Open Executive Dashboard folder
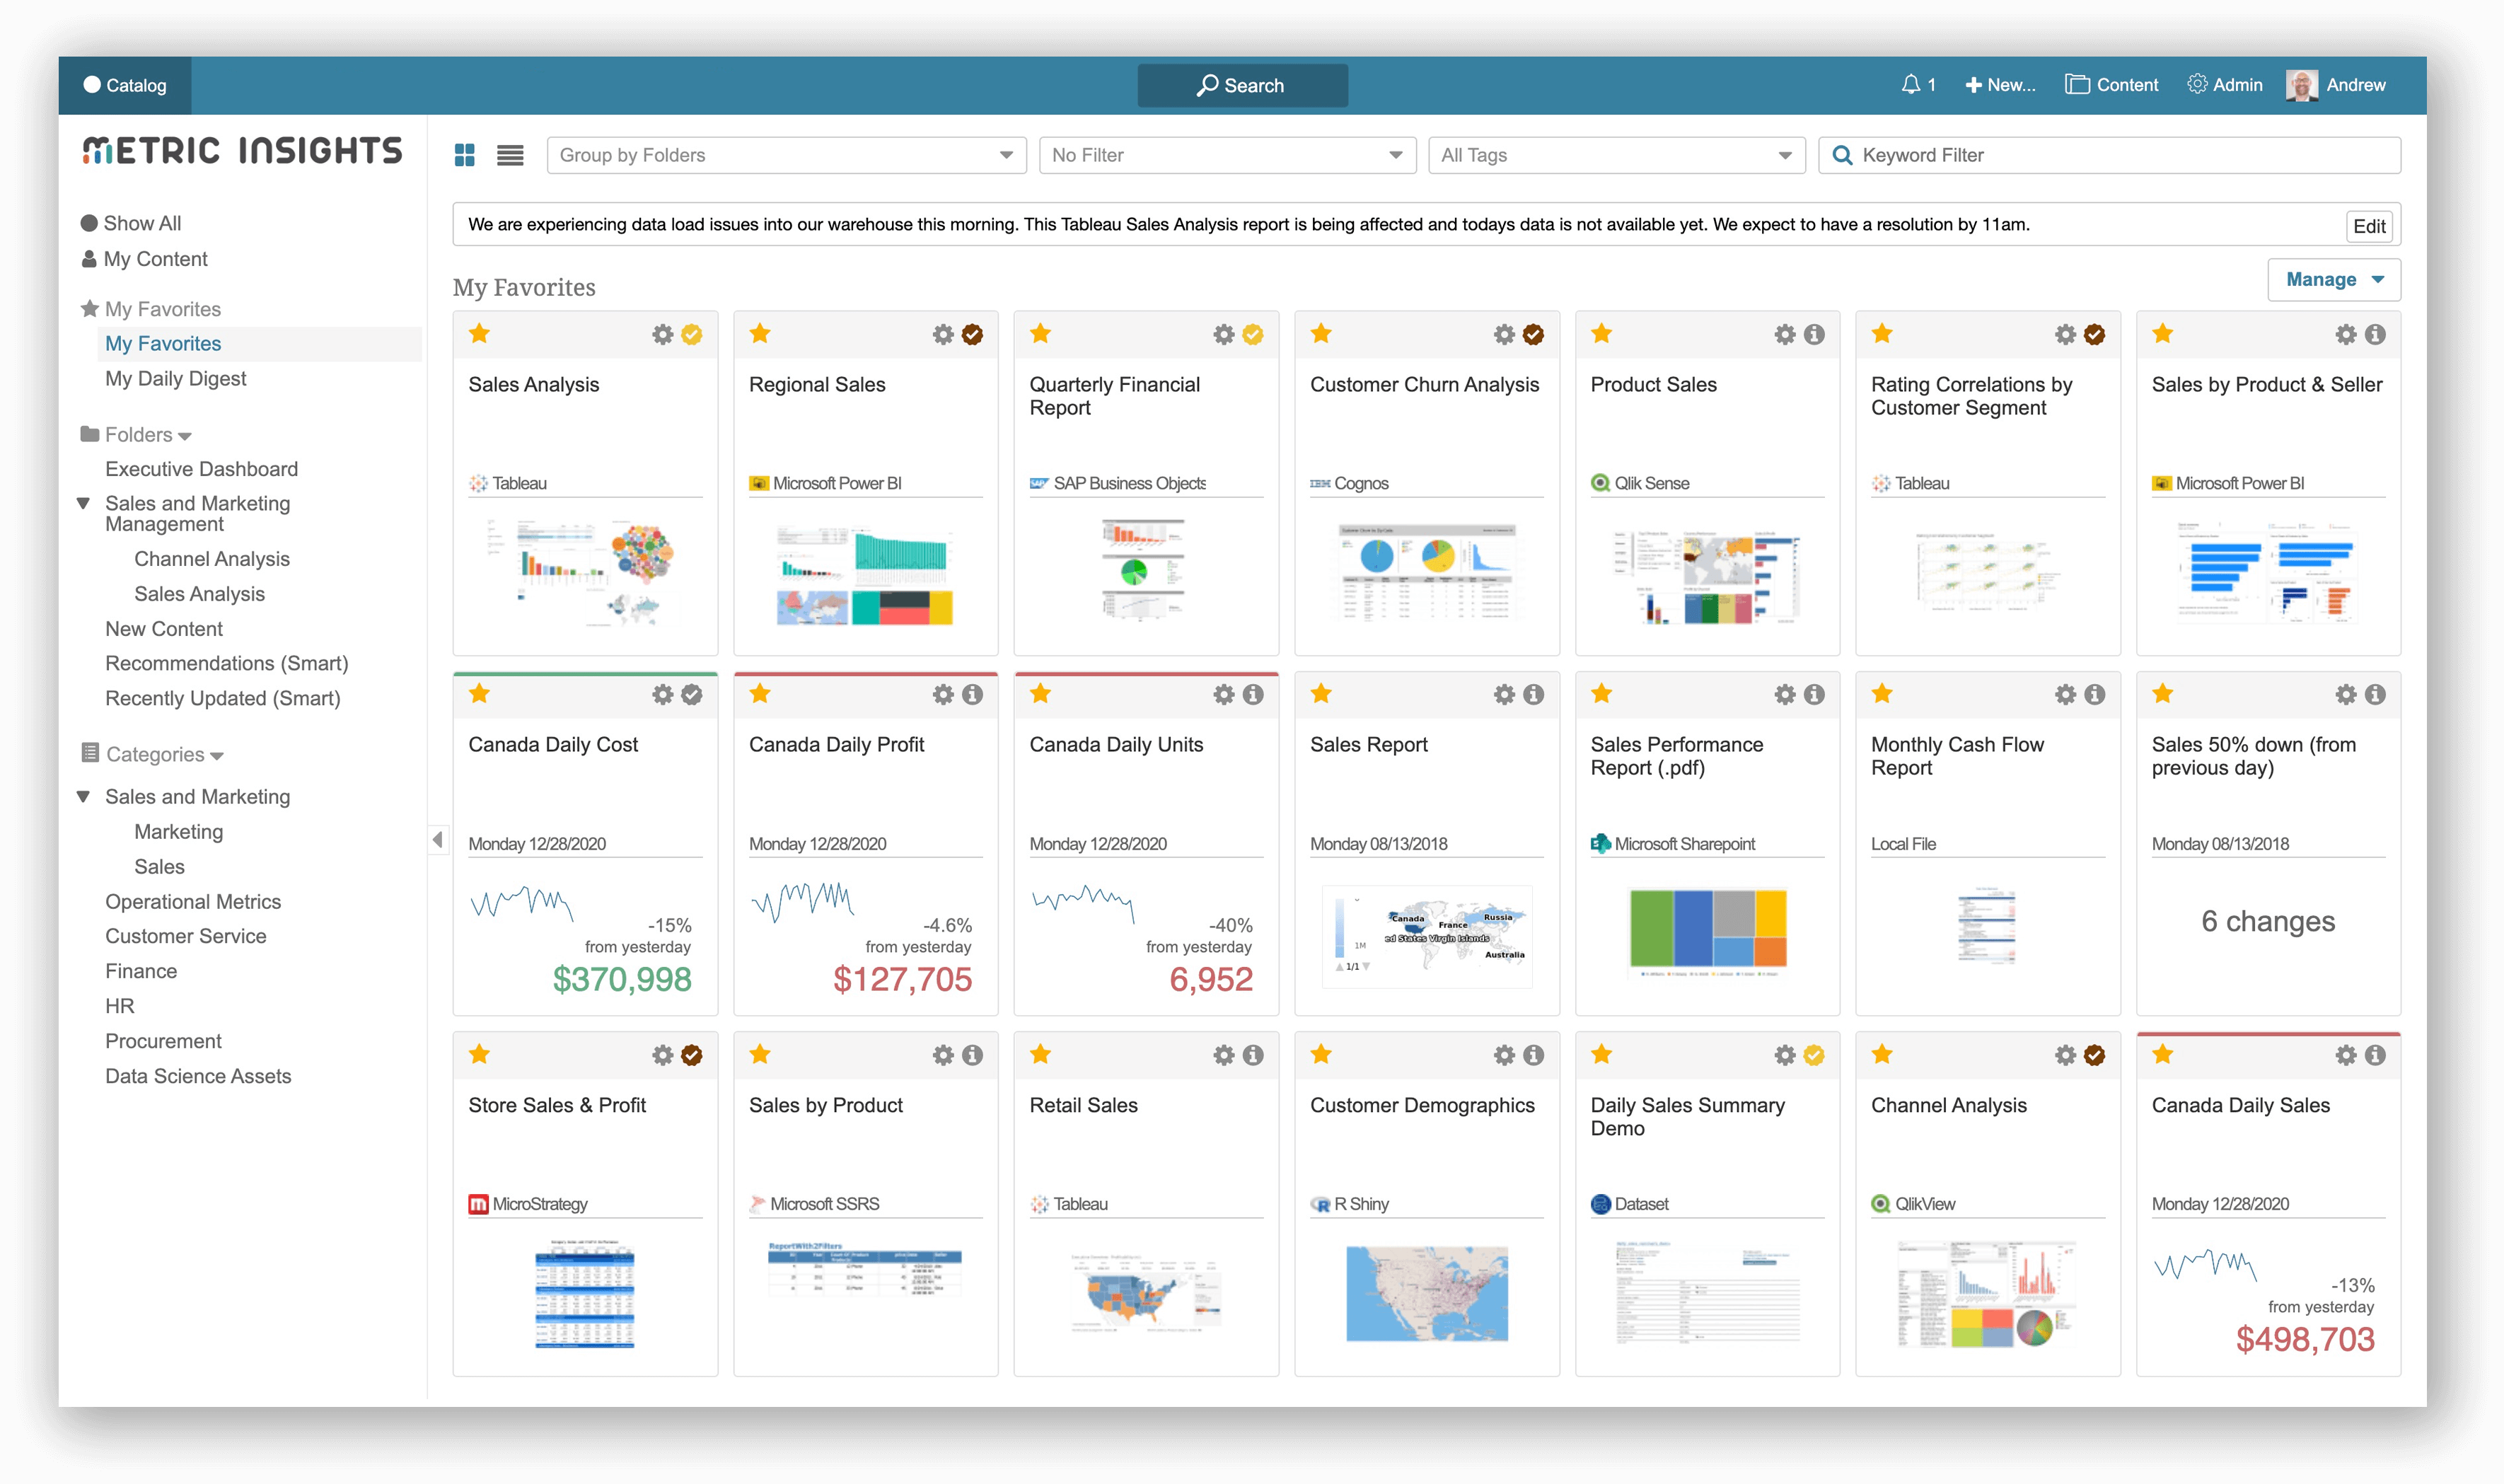 tap(201, 469)
